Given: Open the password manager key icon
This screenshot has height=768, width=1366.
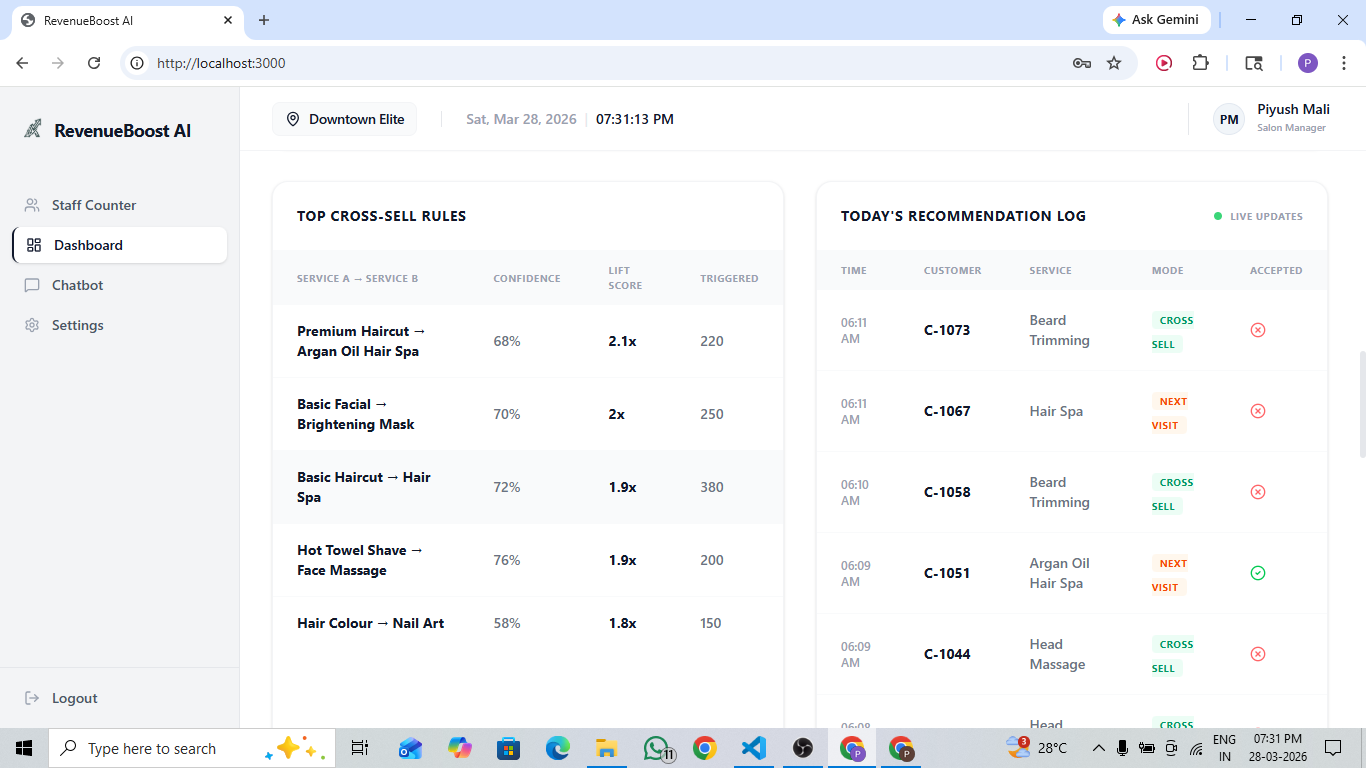Looking at the screenshot, I should pyautogui.click(x=1081, y=63).
